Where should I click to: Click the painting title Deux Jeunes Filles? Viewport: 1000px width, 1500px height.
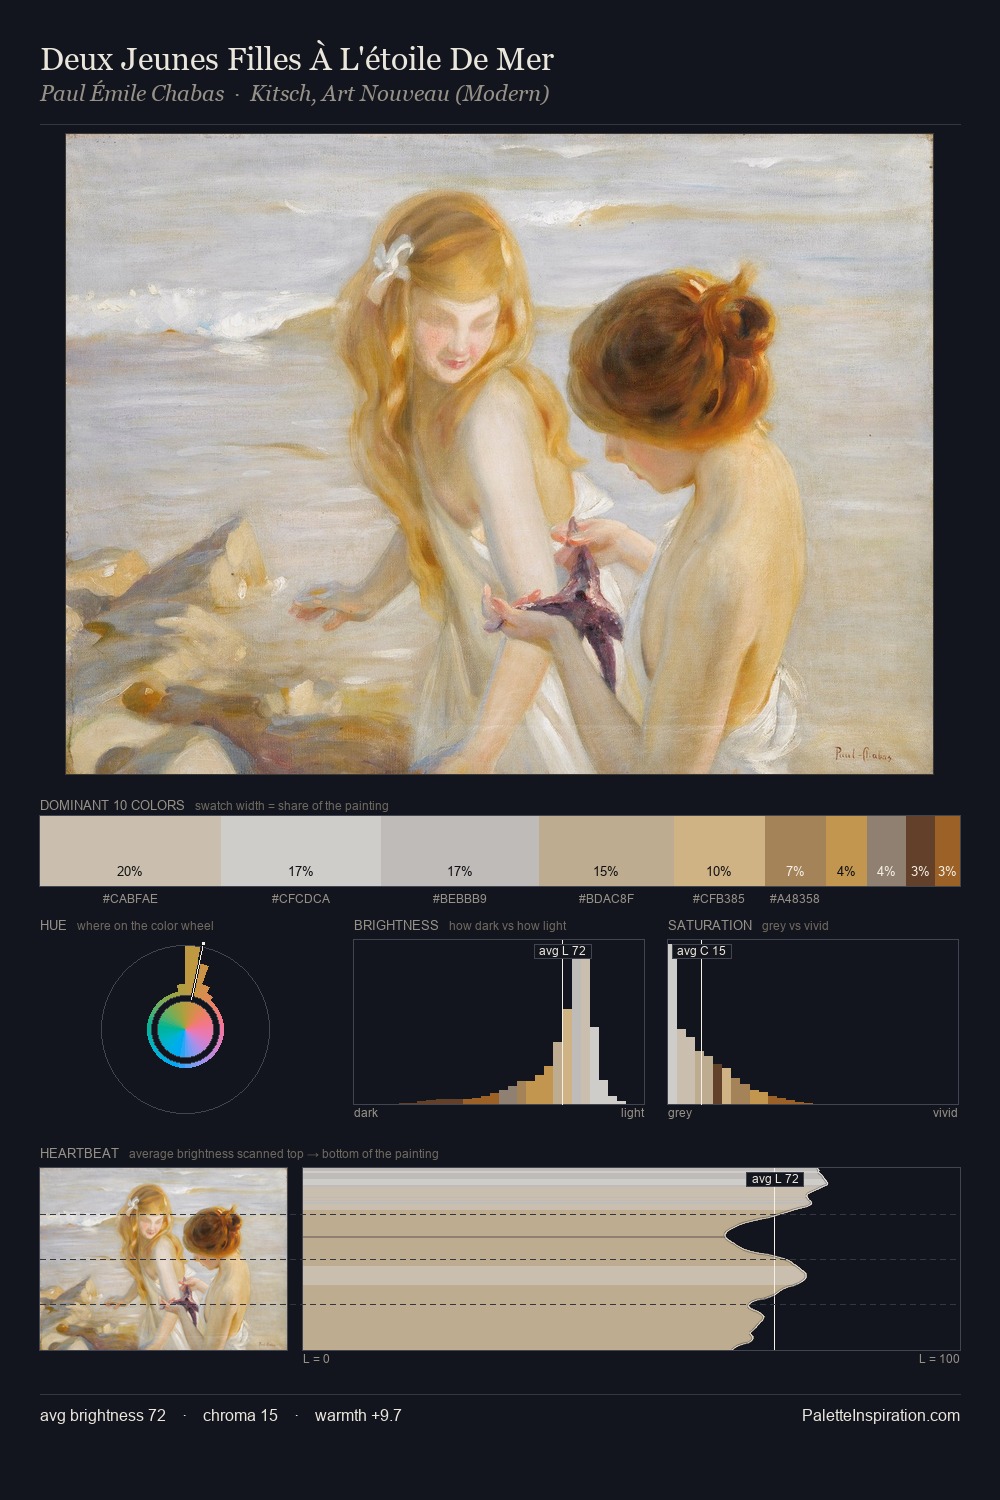point(297,59)
